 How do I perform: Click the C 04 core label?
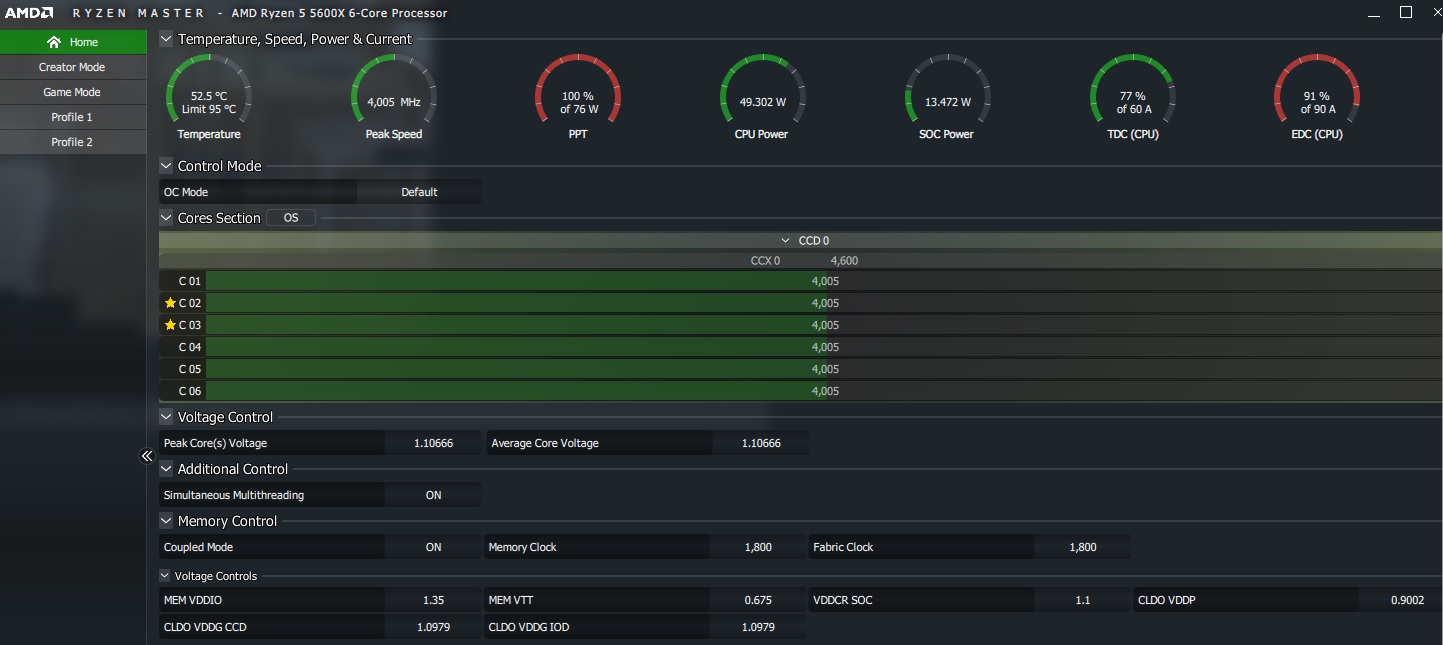tap(190, 347)
